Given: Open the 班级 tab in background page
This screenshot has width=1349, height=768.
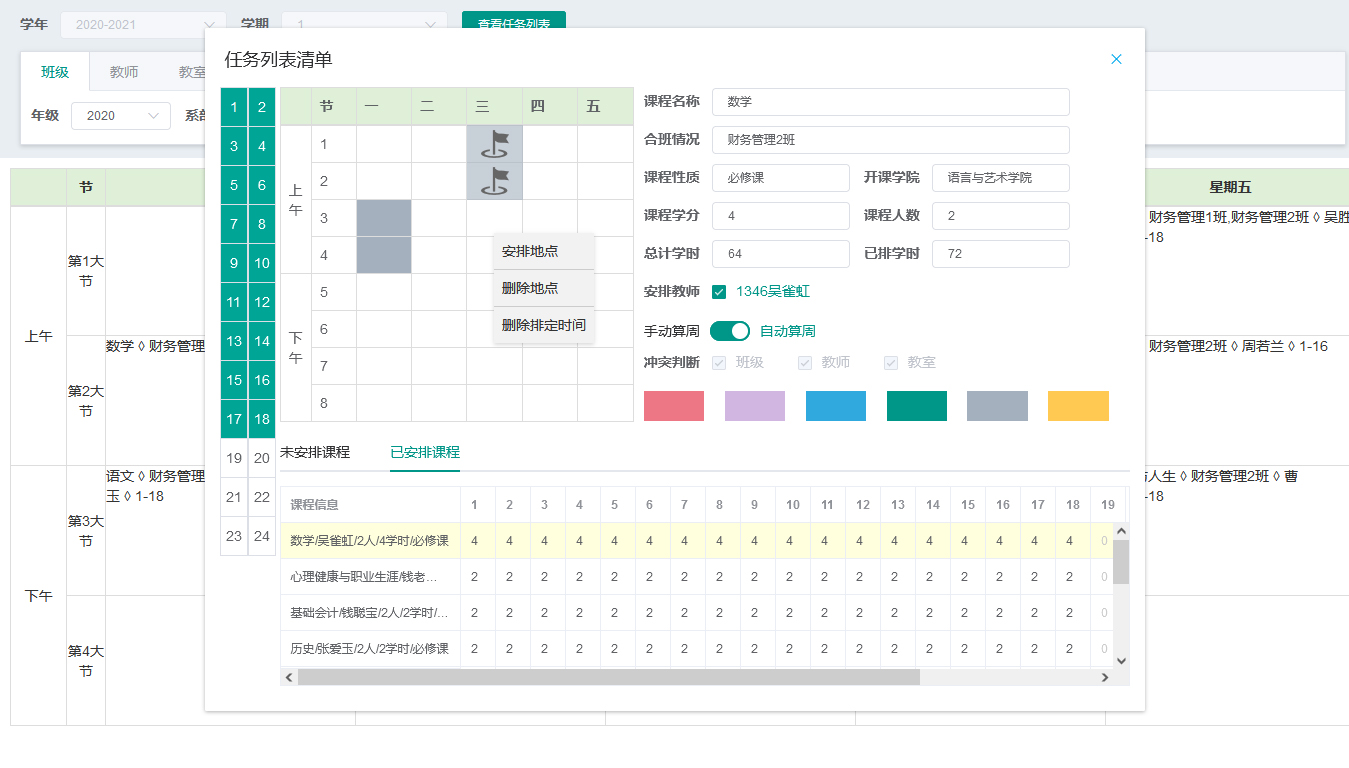Looking at the screenshot, I should (55, 72).
